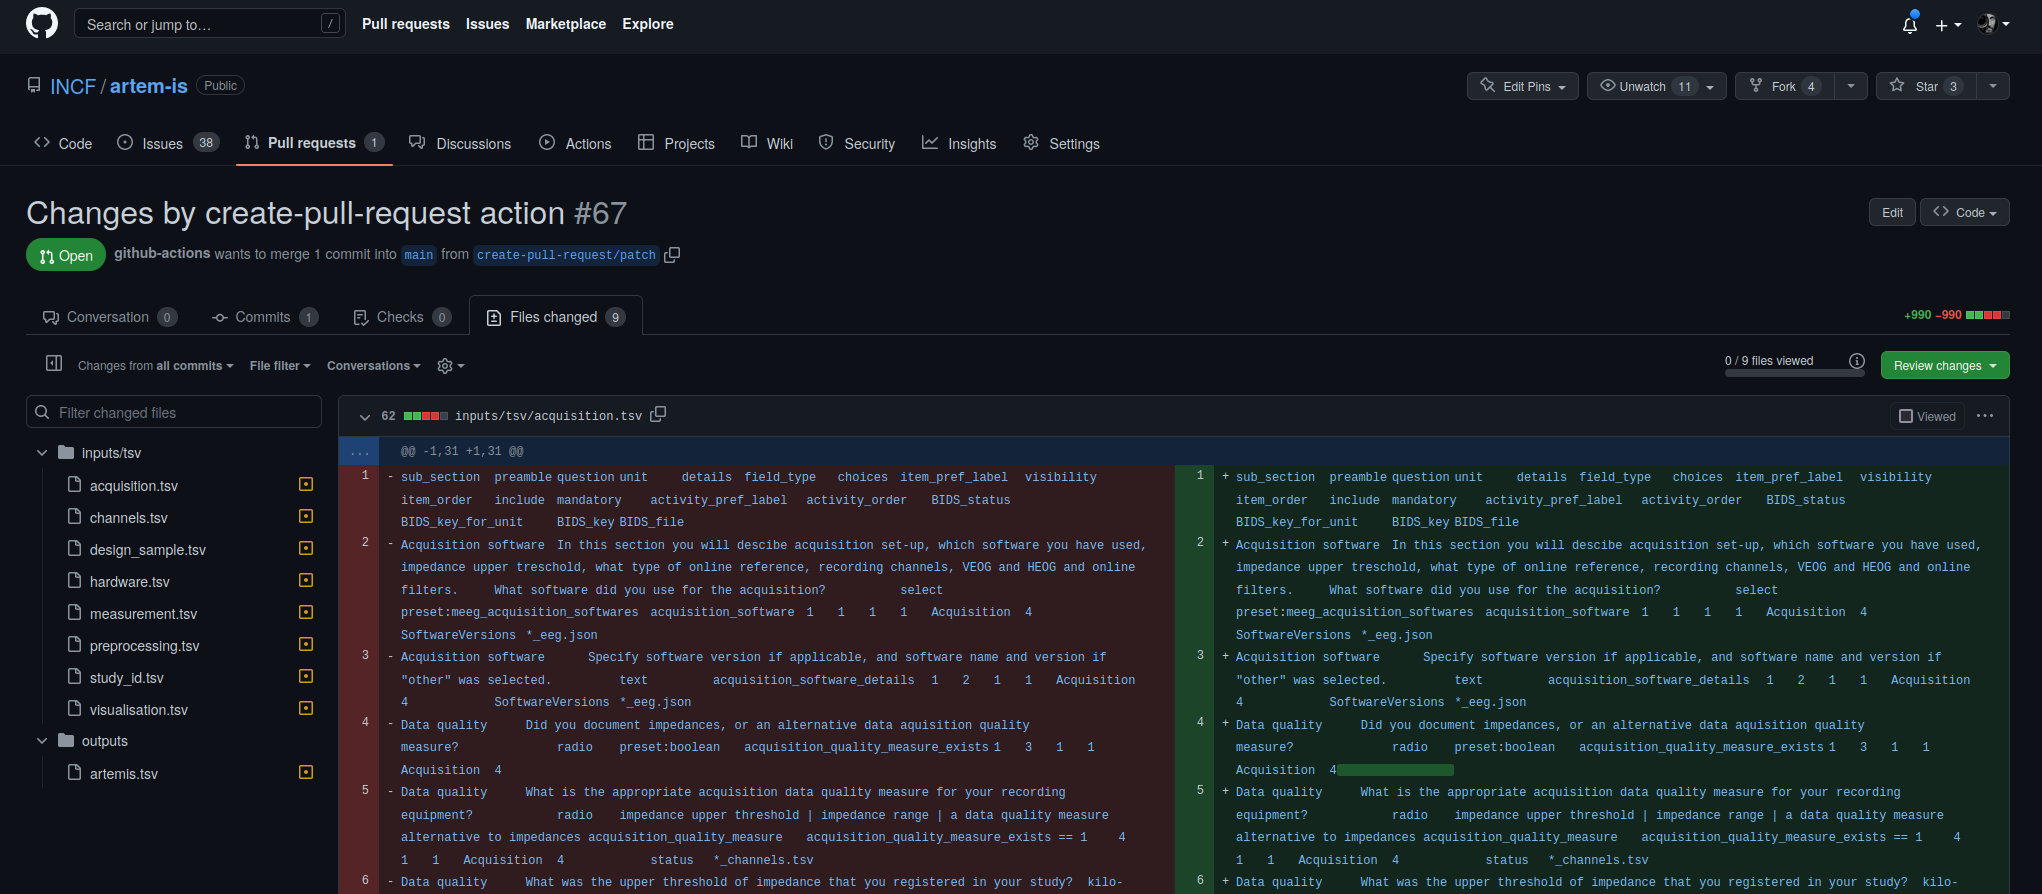The width and height of the screenshot is (2042, 894).
Task: Select hardware.tsv in the file tree
Action: (x=129, y=582)
